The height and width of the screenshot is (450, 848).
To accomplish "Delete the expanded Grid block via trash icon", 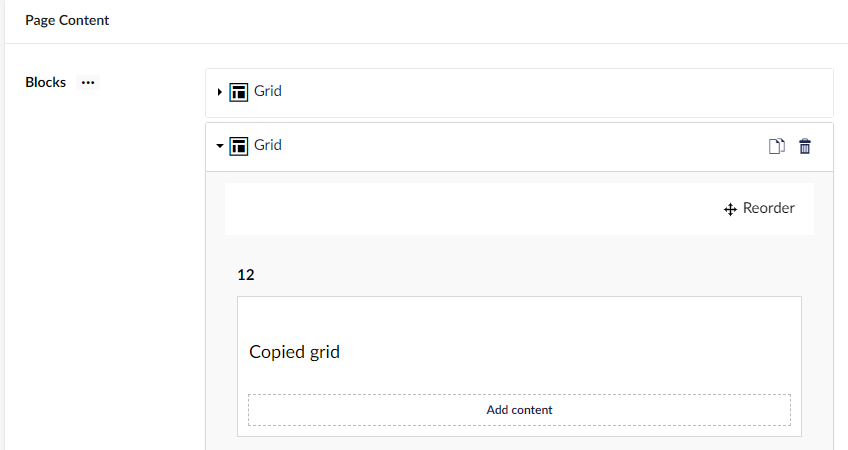I will tap(805, 147).
